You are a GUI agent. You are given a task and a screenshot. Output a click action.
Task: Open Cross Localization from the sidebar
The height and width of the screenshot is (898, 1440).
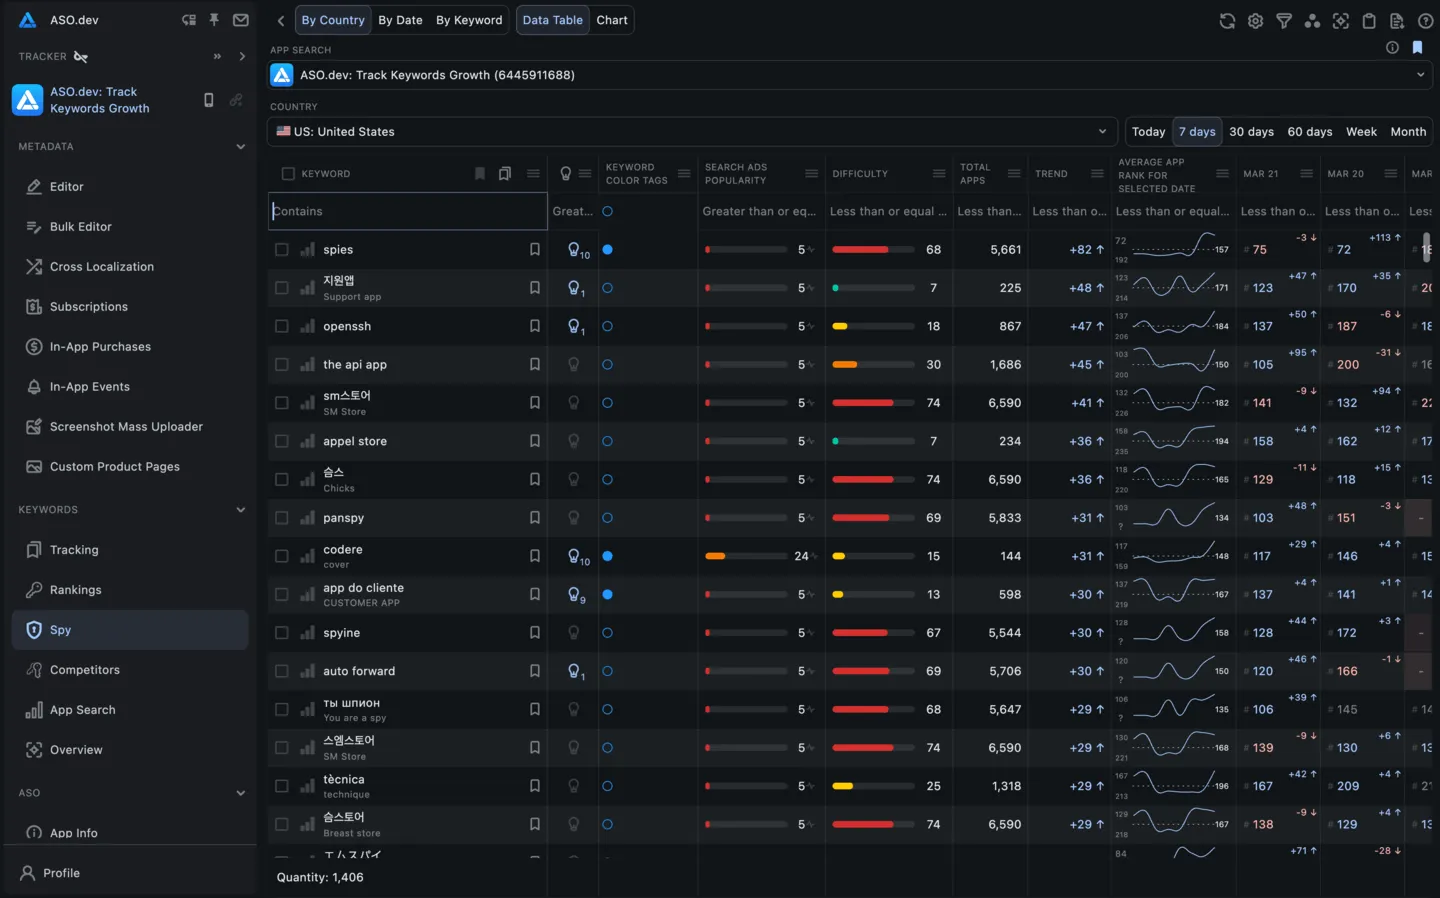click(102, 267)
